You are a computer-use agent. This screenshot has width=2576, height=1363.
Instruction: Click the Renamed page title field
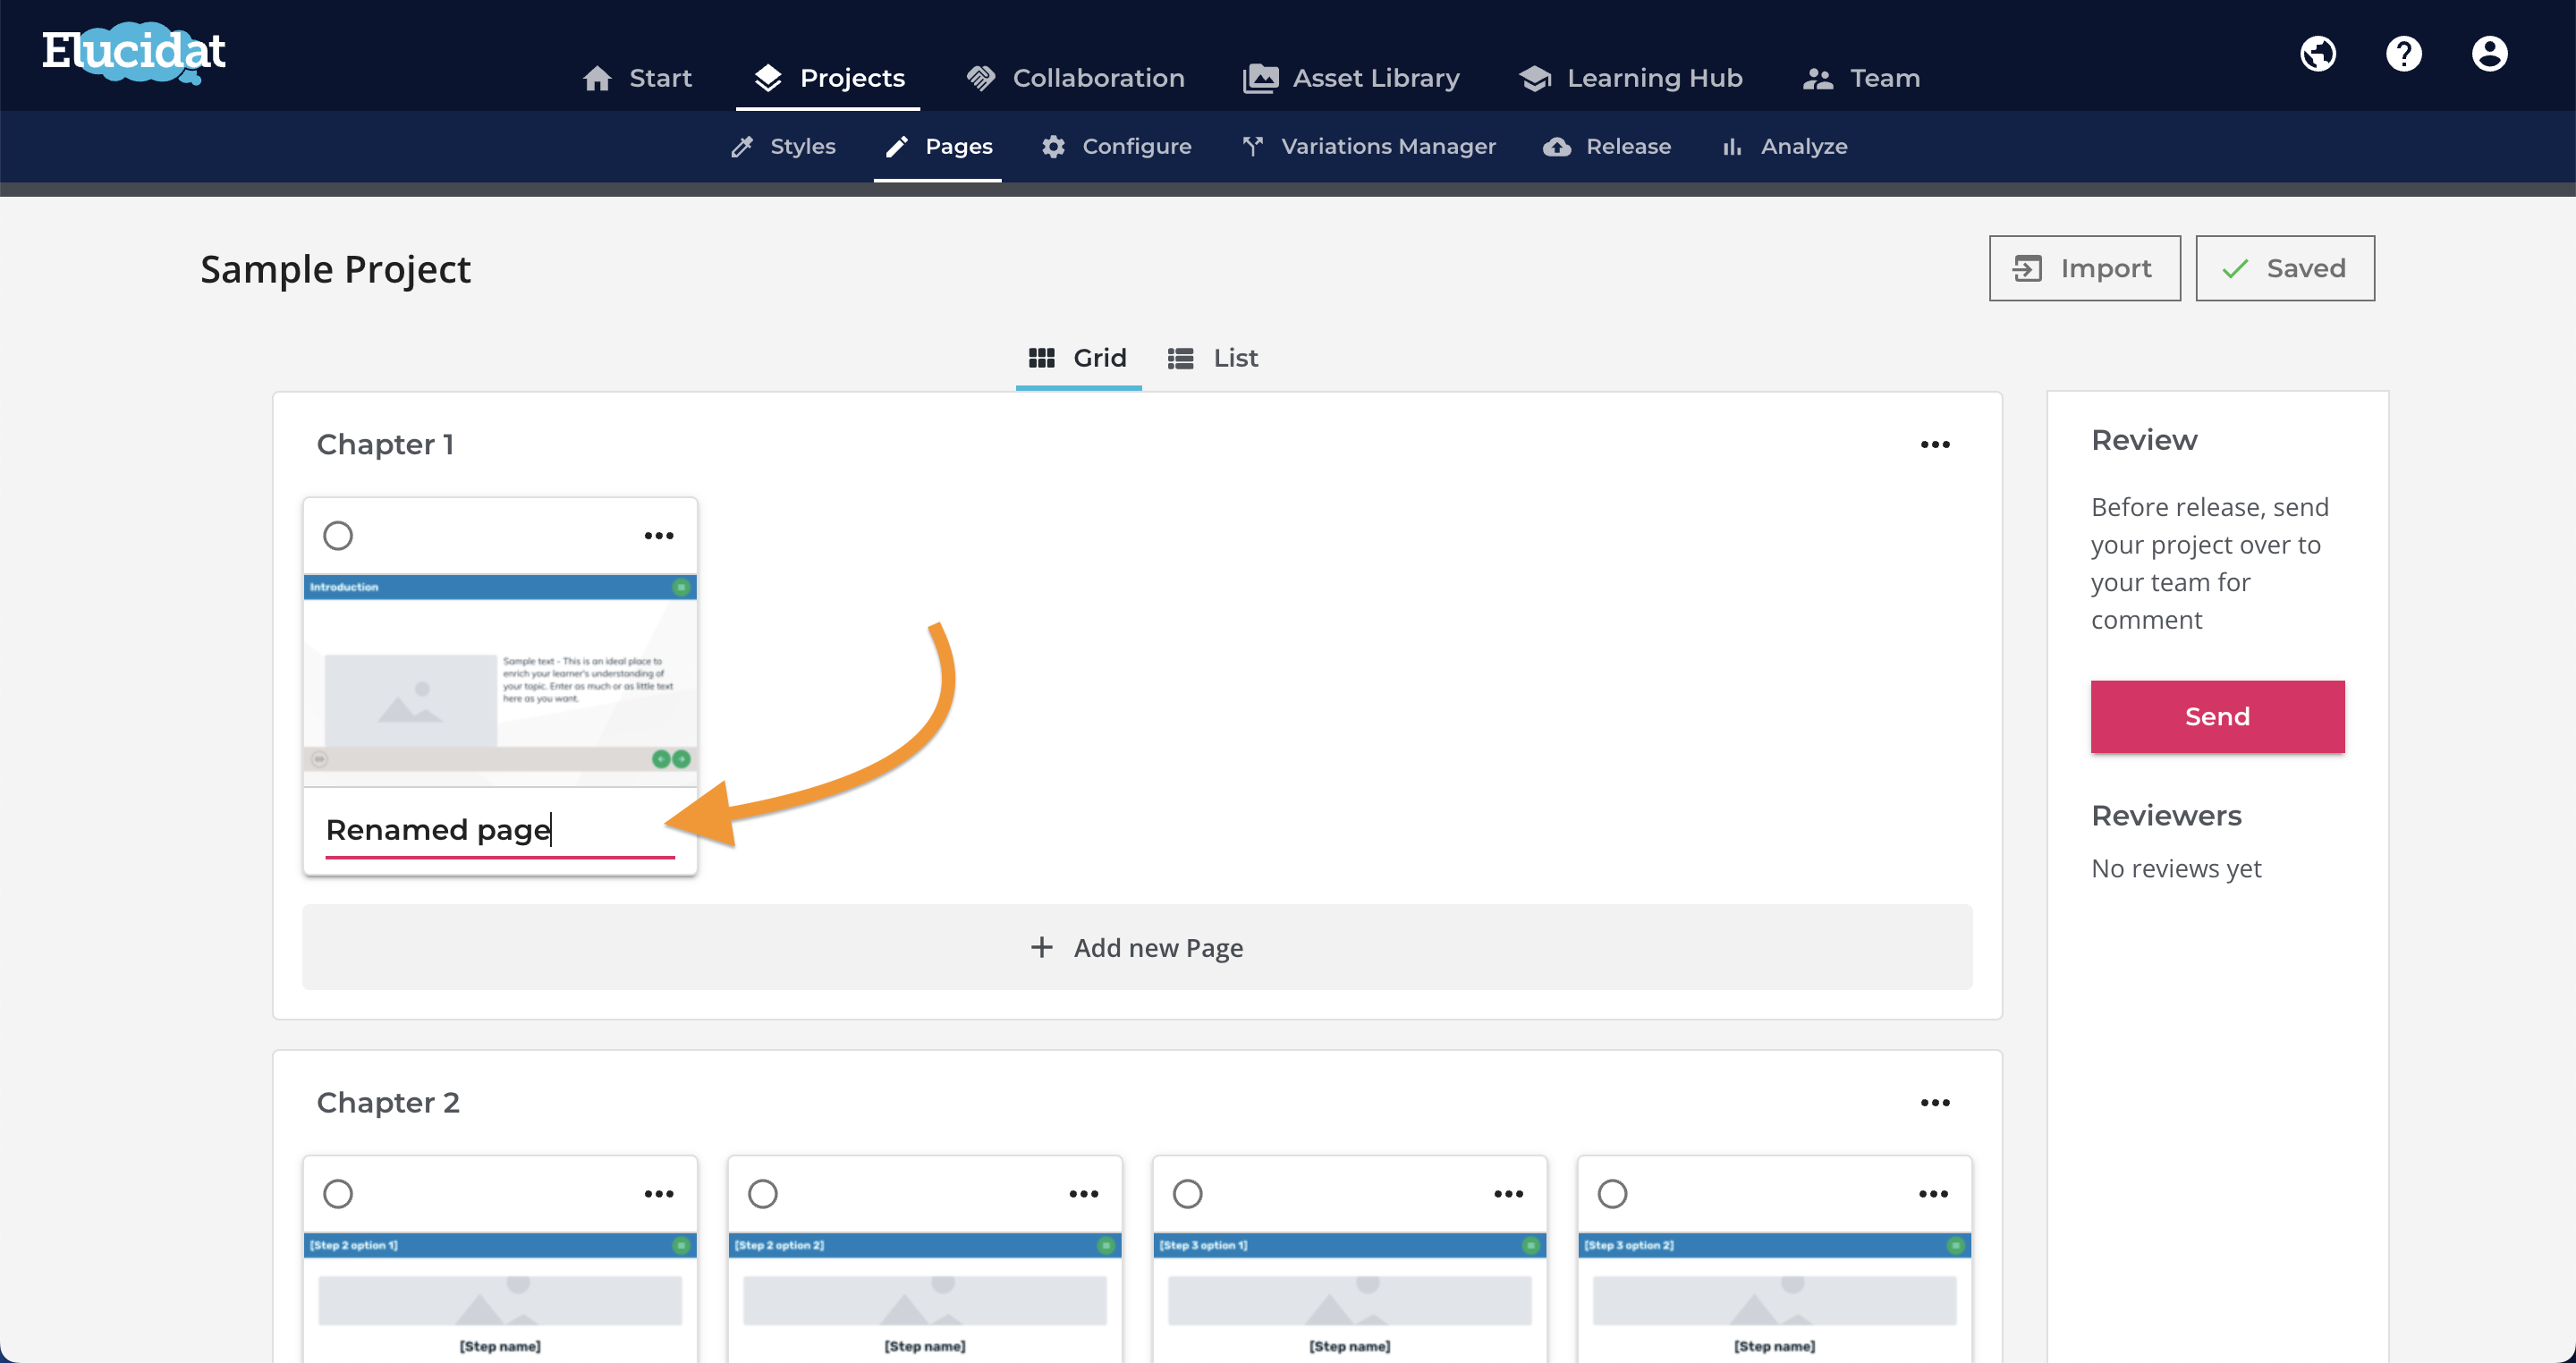(x=500, y=830)
